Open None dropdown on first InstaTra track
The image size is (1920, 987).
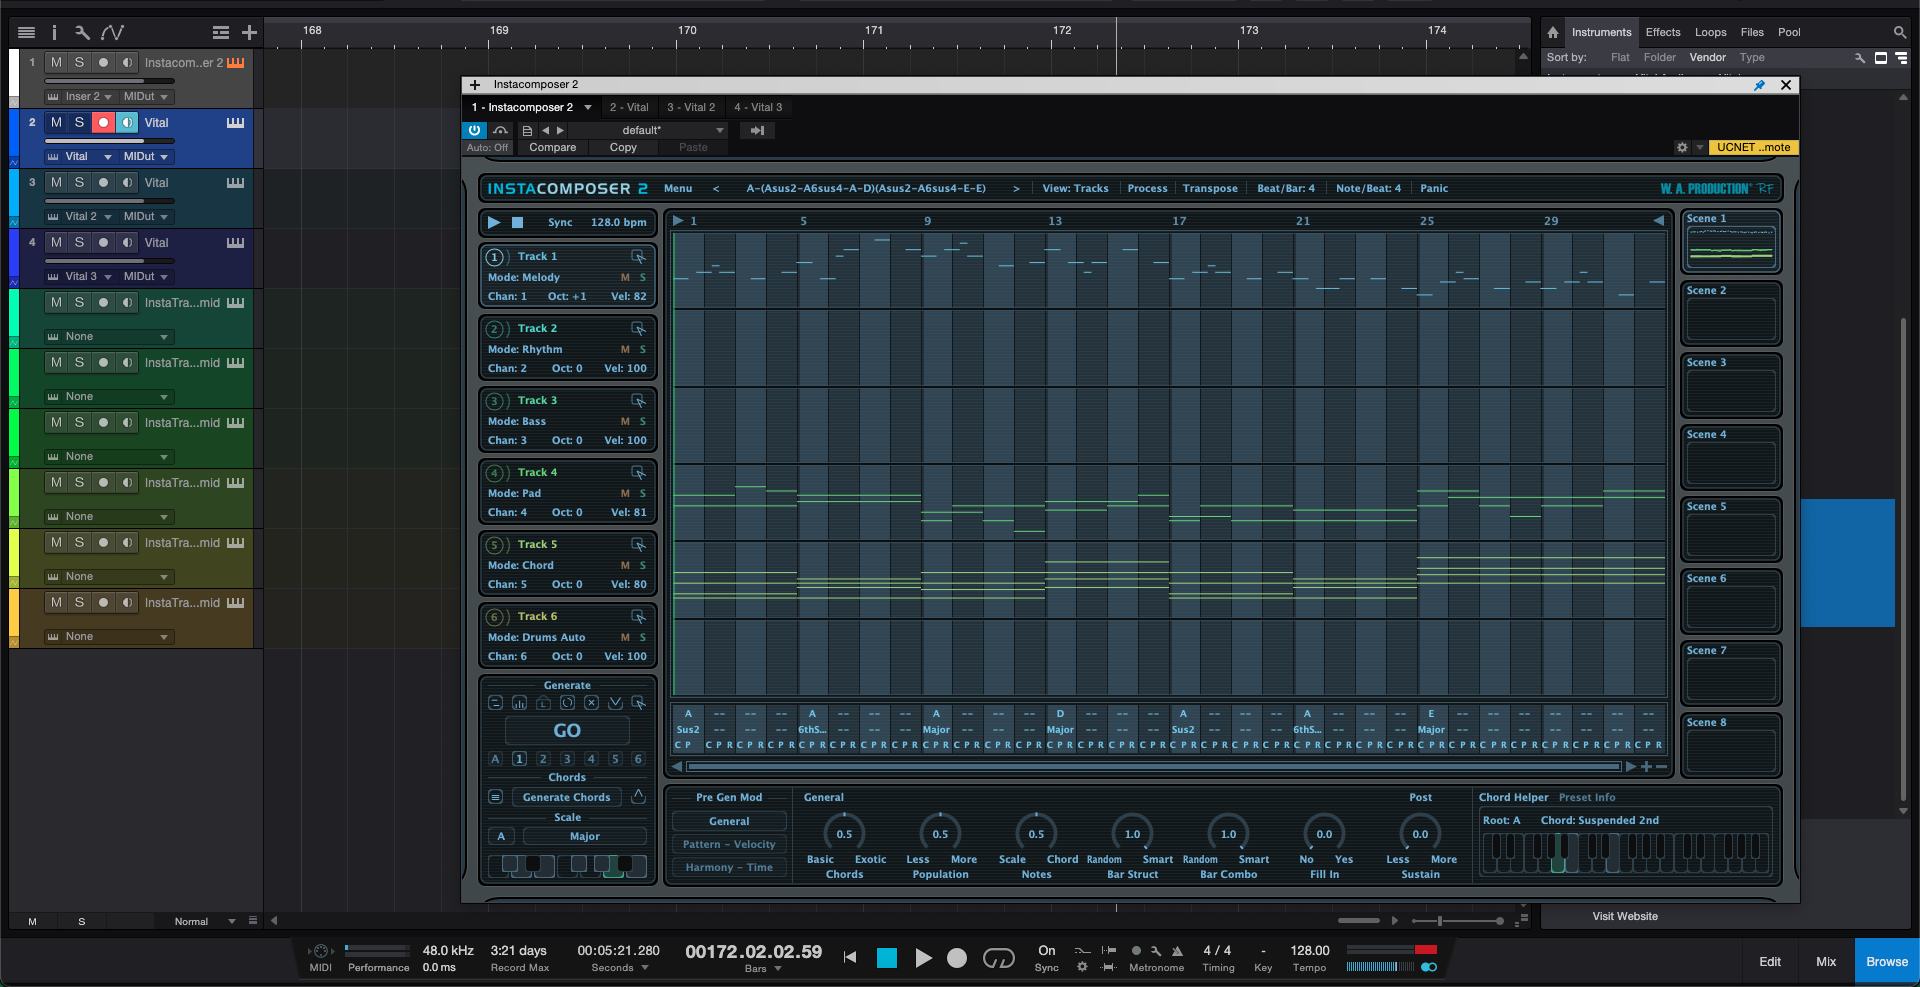(108, 336)
